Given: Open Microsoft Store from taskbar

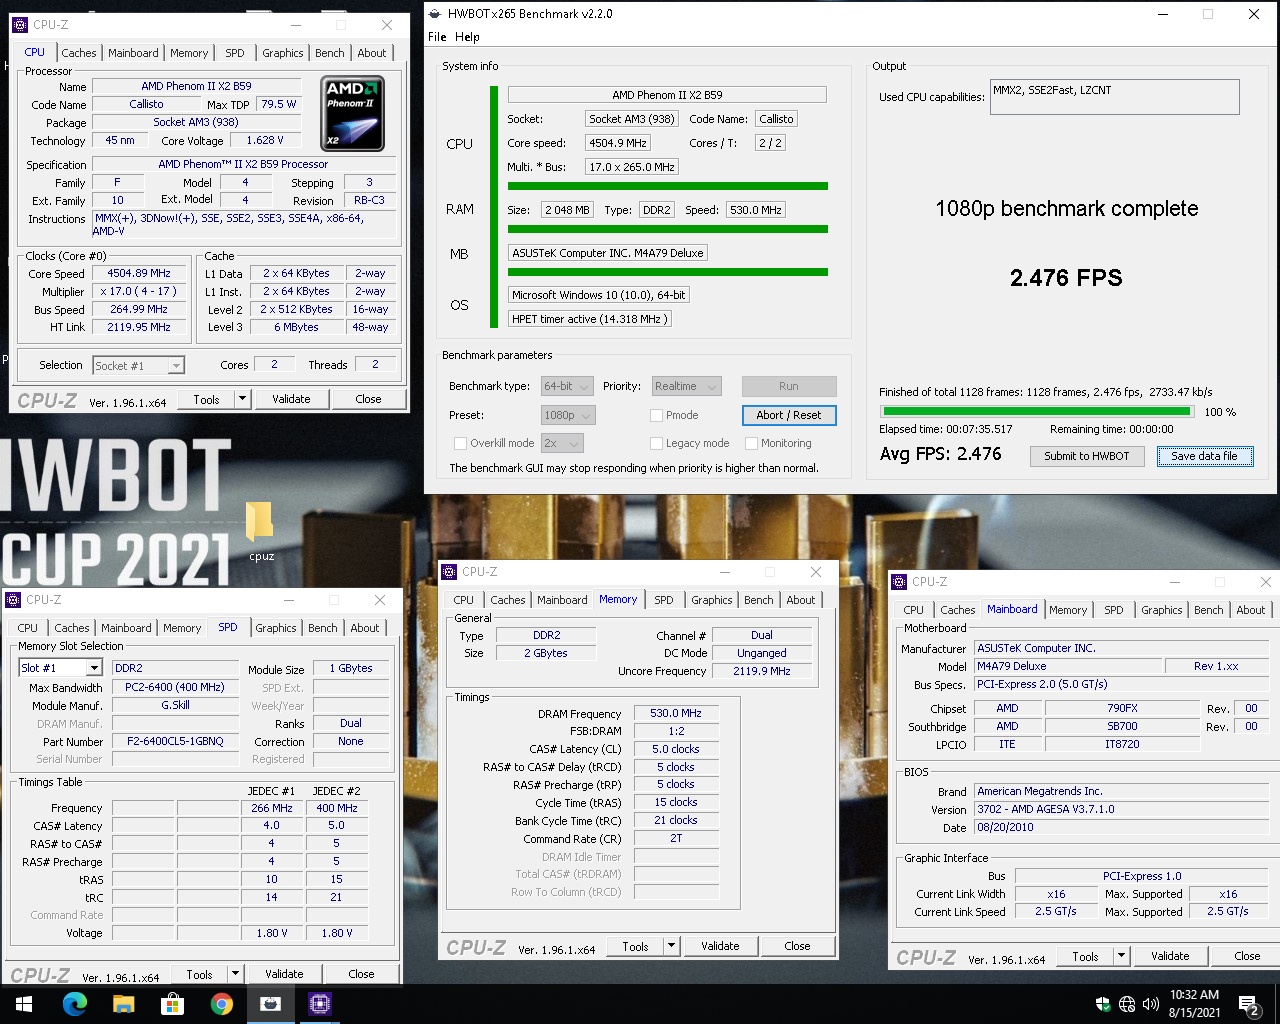Looking at the screenshot, I should (173, 1004).
